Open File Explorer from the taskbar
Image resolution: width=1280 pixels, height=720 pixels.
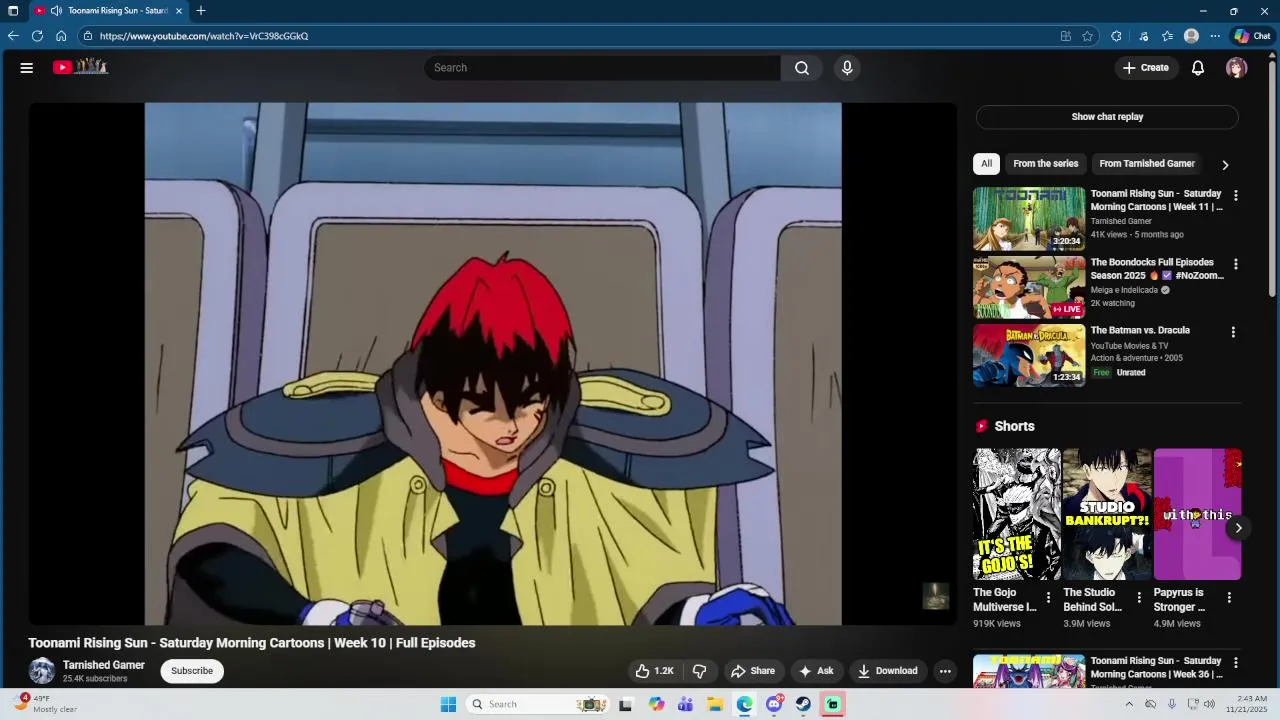coord(715,704)
